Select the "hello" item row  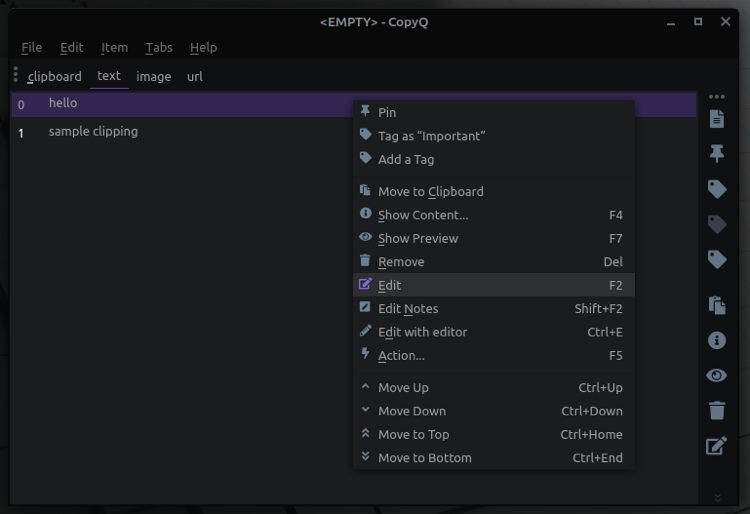[x=354, y=105]
